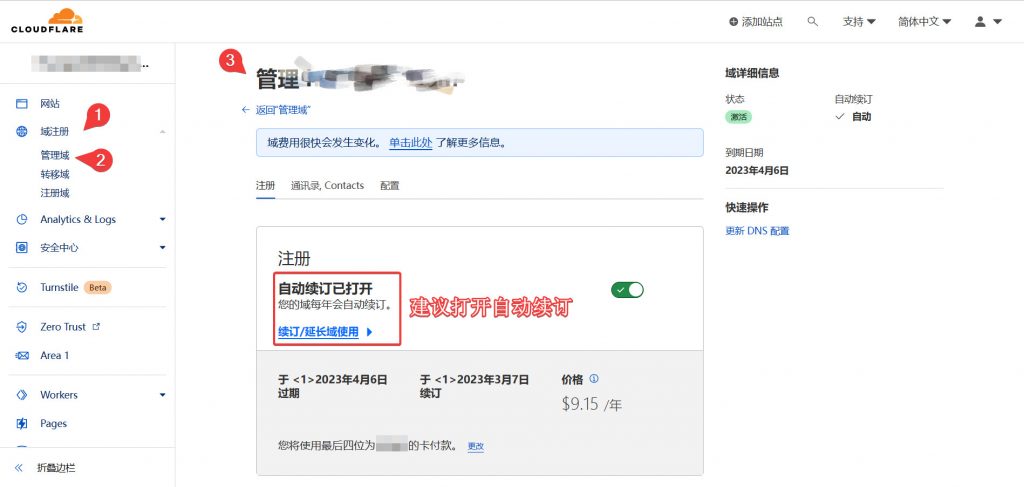Open the account name selector in sidebar
The image size is (1024, 487).
[x=90, y=63]
